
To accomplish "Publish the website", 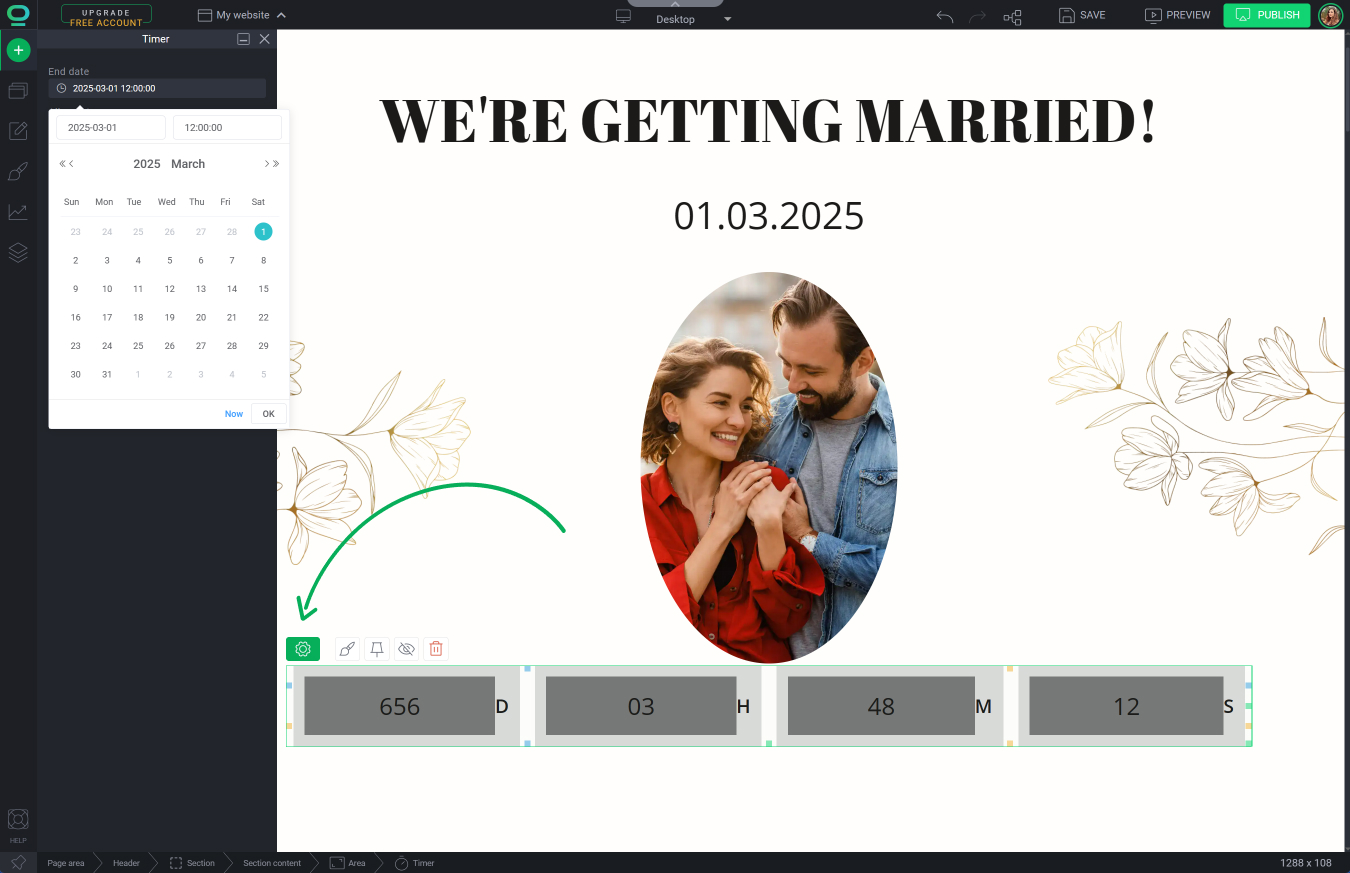I will (x=1267, y=15).
